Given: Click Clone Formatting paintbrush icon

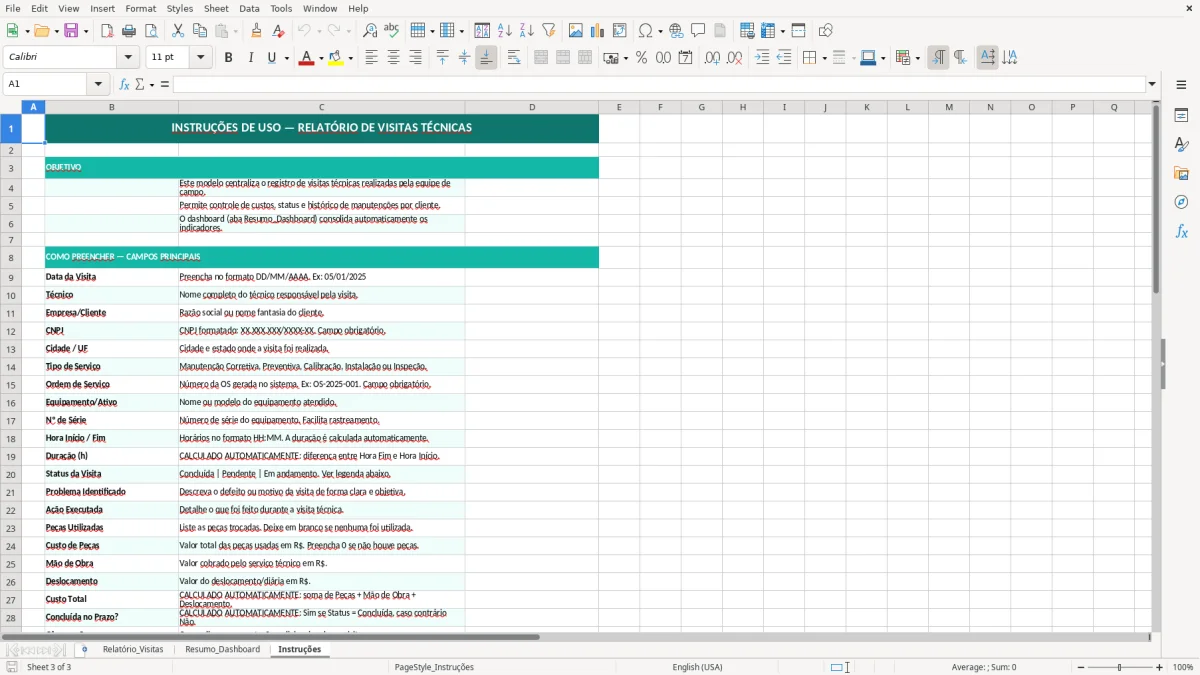Looking at the screenshot, I should coord(256,31).
